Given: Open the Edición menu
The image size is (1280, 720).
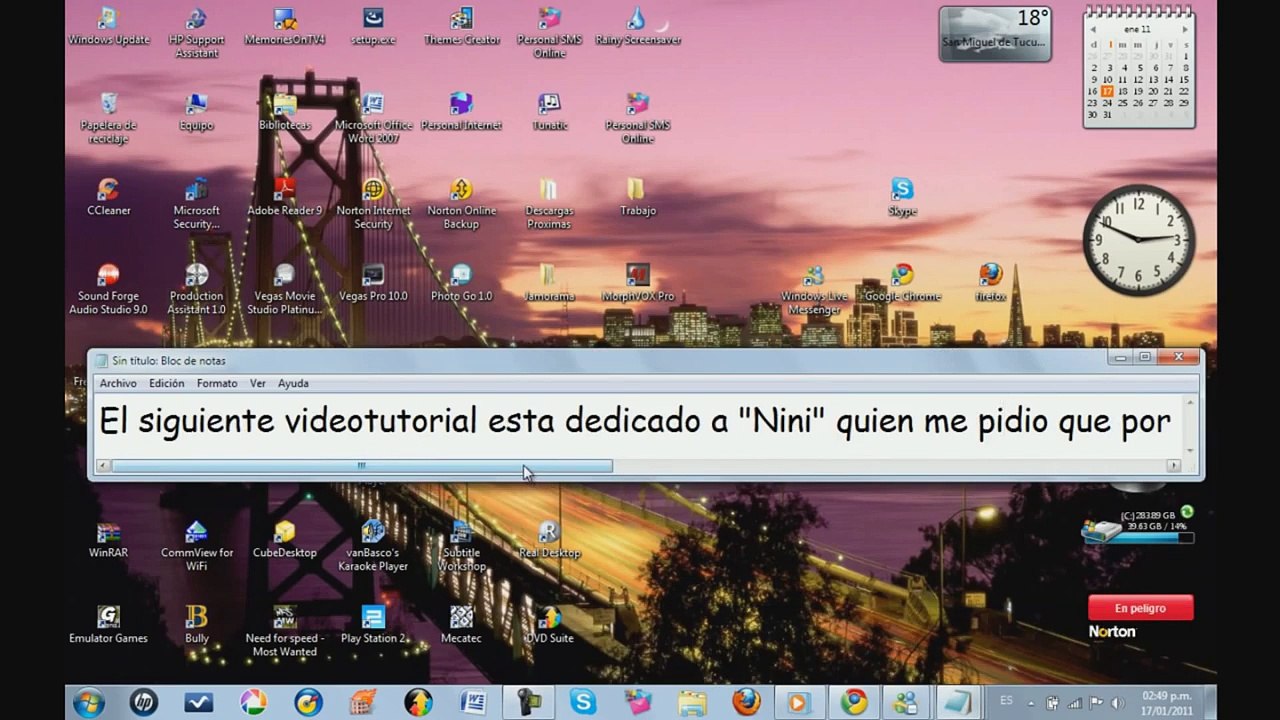Looking at the screenshot, I should [167, 383].
